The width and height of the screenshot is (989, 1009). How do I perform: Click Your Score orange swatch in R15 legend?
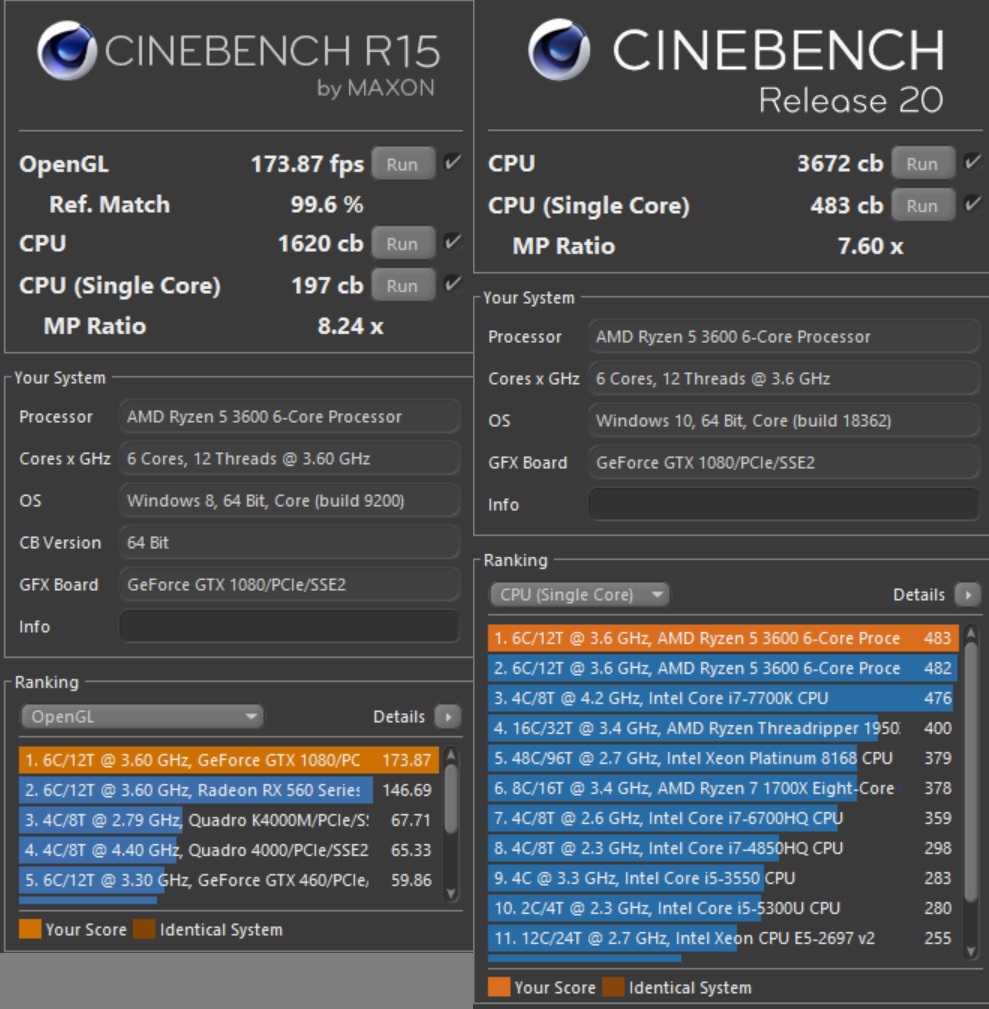pos(30,929)
